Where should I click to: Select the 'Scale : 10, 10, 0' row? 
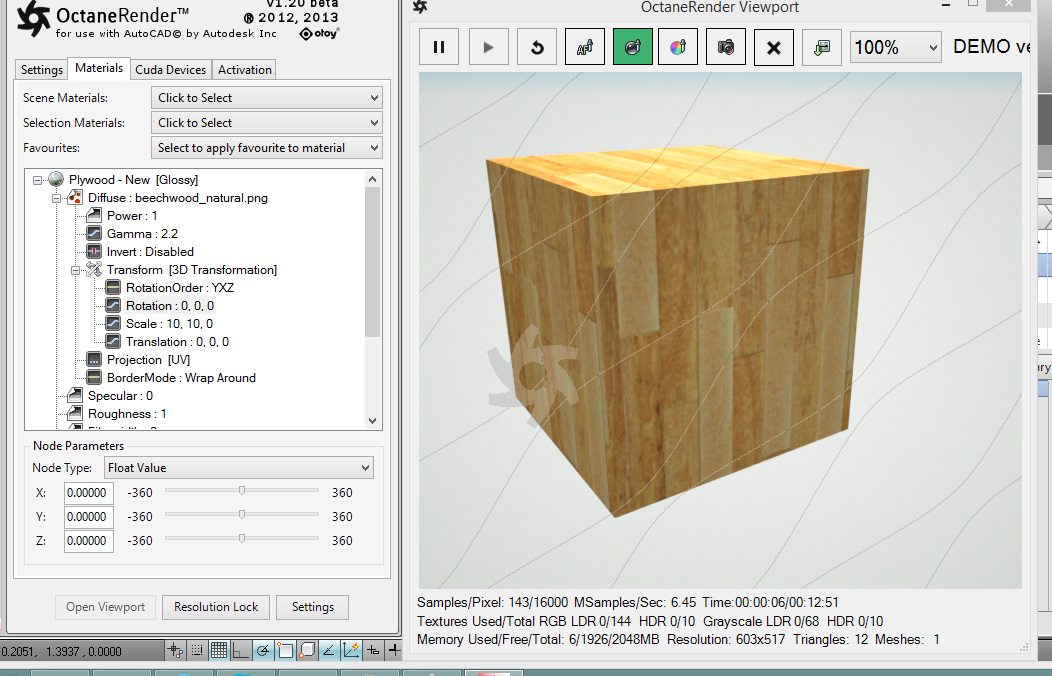coord(169,324)
